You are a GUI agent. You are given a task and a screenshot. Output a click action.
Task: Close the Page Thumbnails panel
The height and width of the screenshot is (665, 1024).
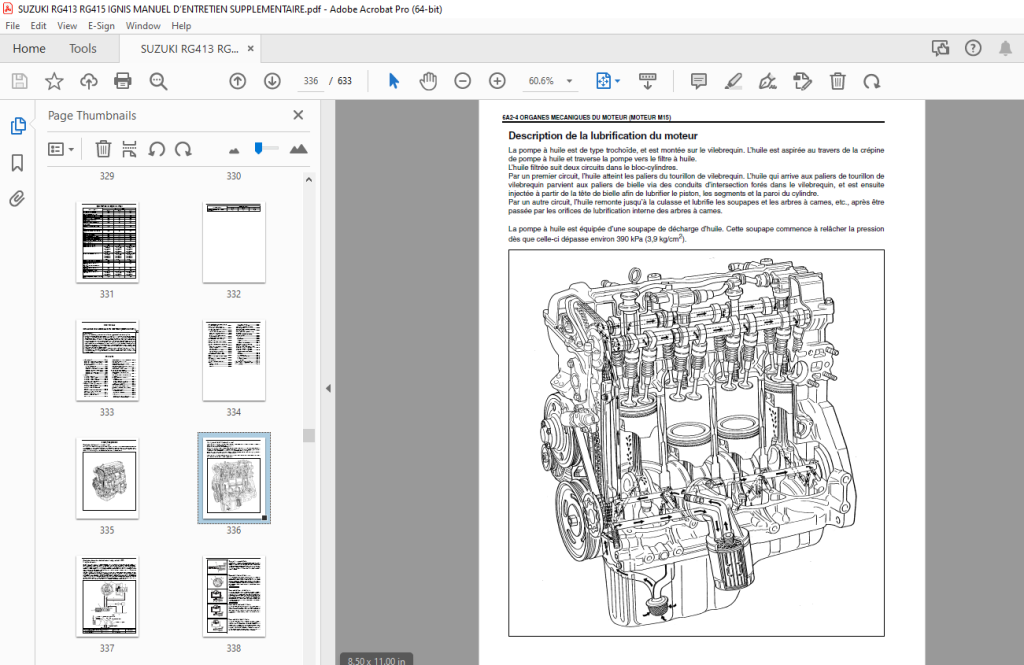pos(298,115)
